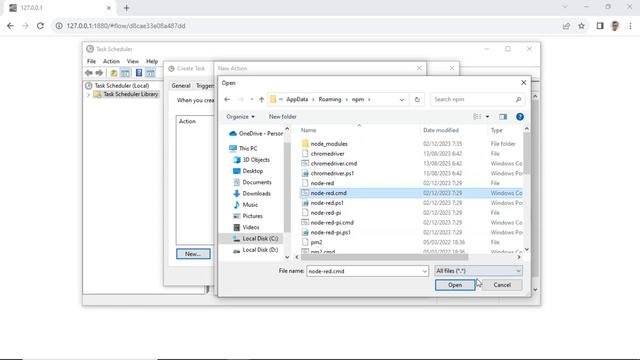
Task: Click the Cancel button
Action: pyautogui.click(x=502, y=285)
